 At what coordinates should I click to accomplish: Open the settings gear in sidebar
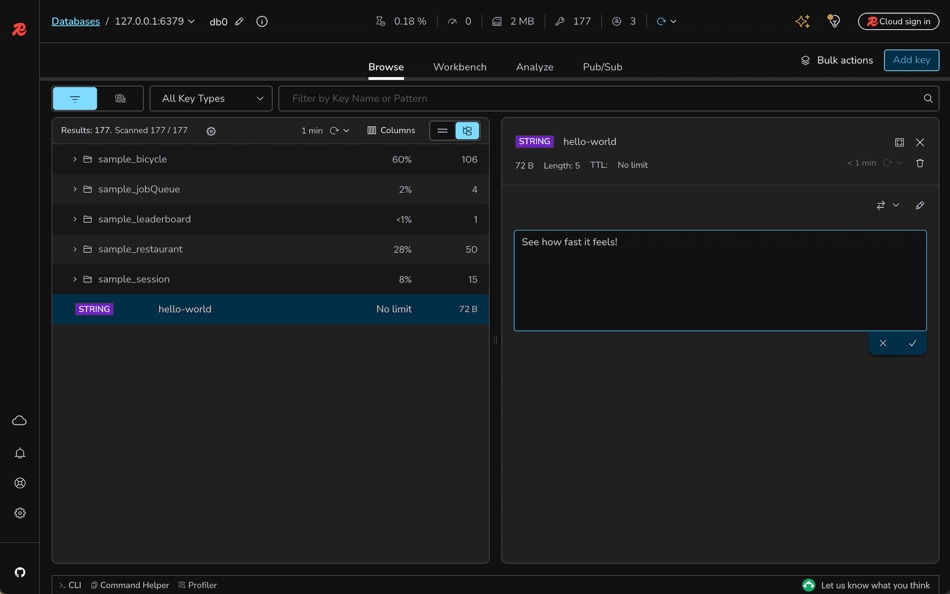click(19, 513)
